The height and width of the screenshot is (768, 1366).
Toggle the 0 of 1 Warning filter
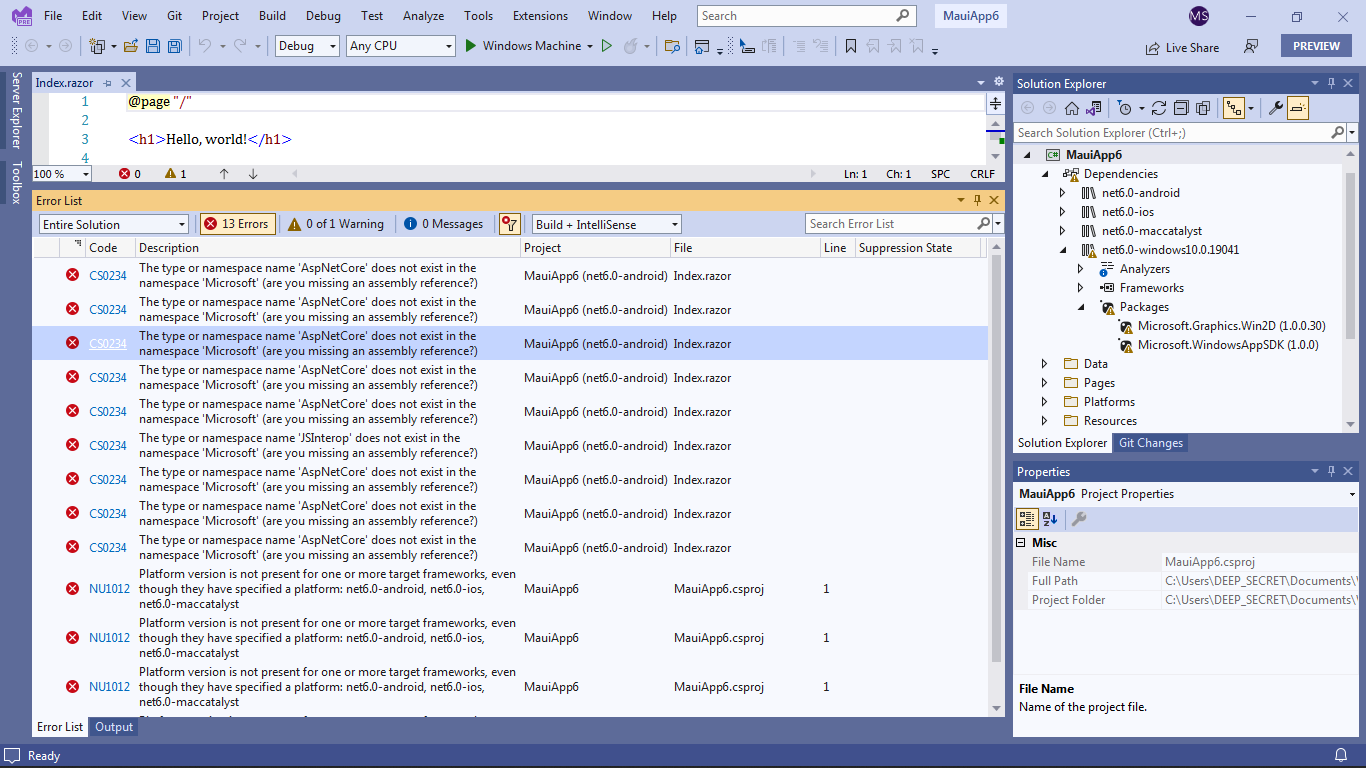(336, 224)
